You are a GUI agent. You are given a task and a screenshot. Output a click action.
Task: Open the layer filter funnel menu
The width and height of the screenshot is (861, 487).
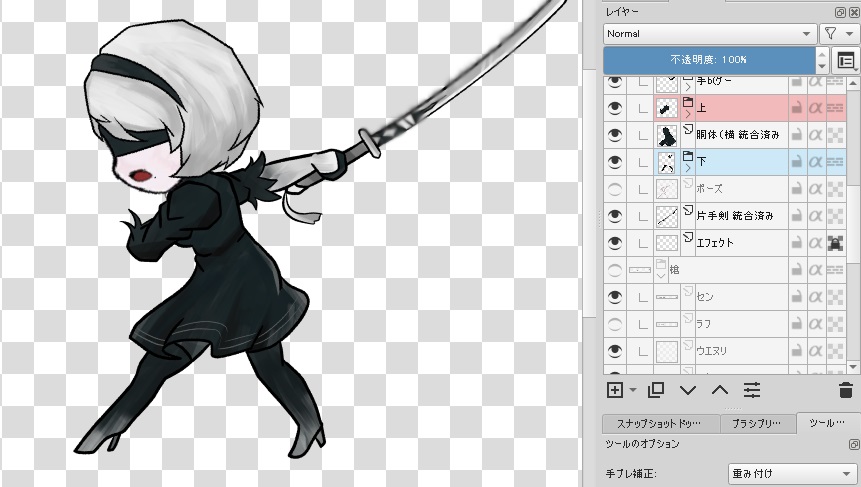pyautogui.click(x=838, y=34)
